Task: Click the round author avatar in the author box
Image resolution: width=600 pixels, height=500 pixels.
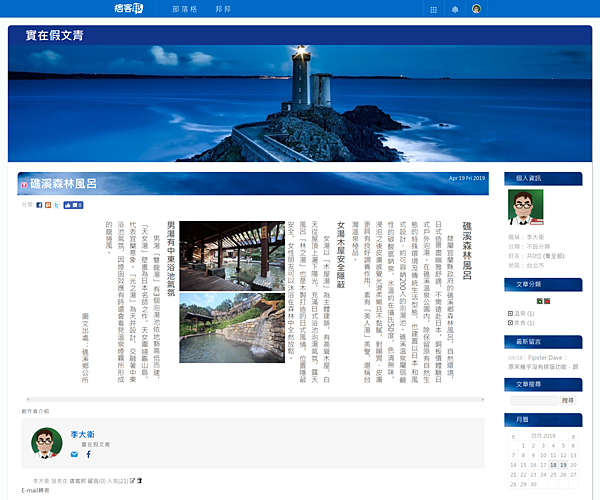Action: pos(47,443)
